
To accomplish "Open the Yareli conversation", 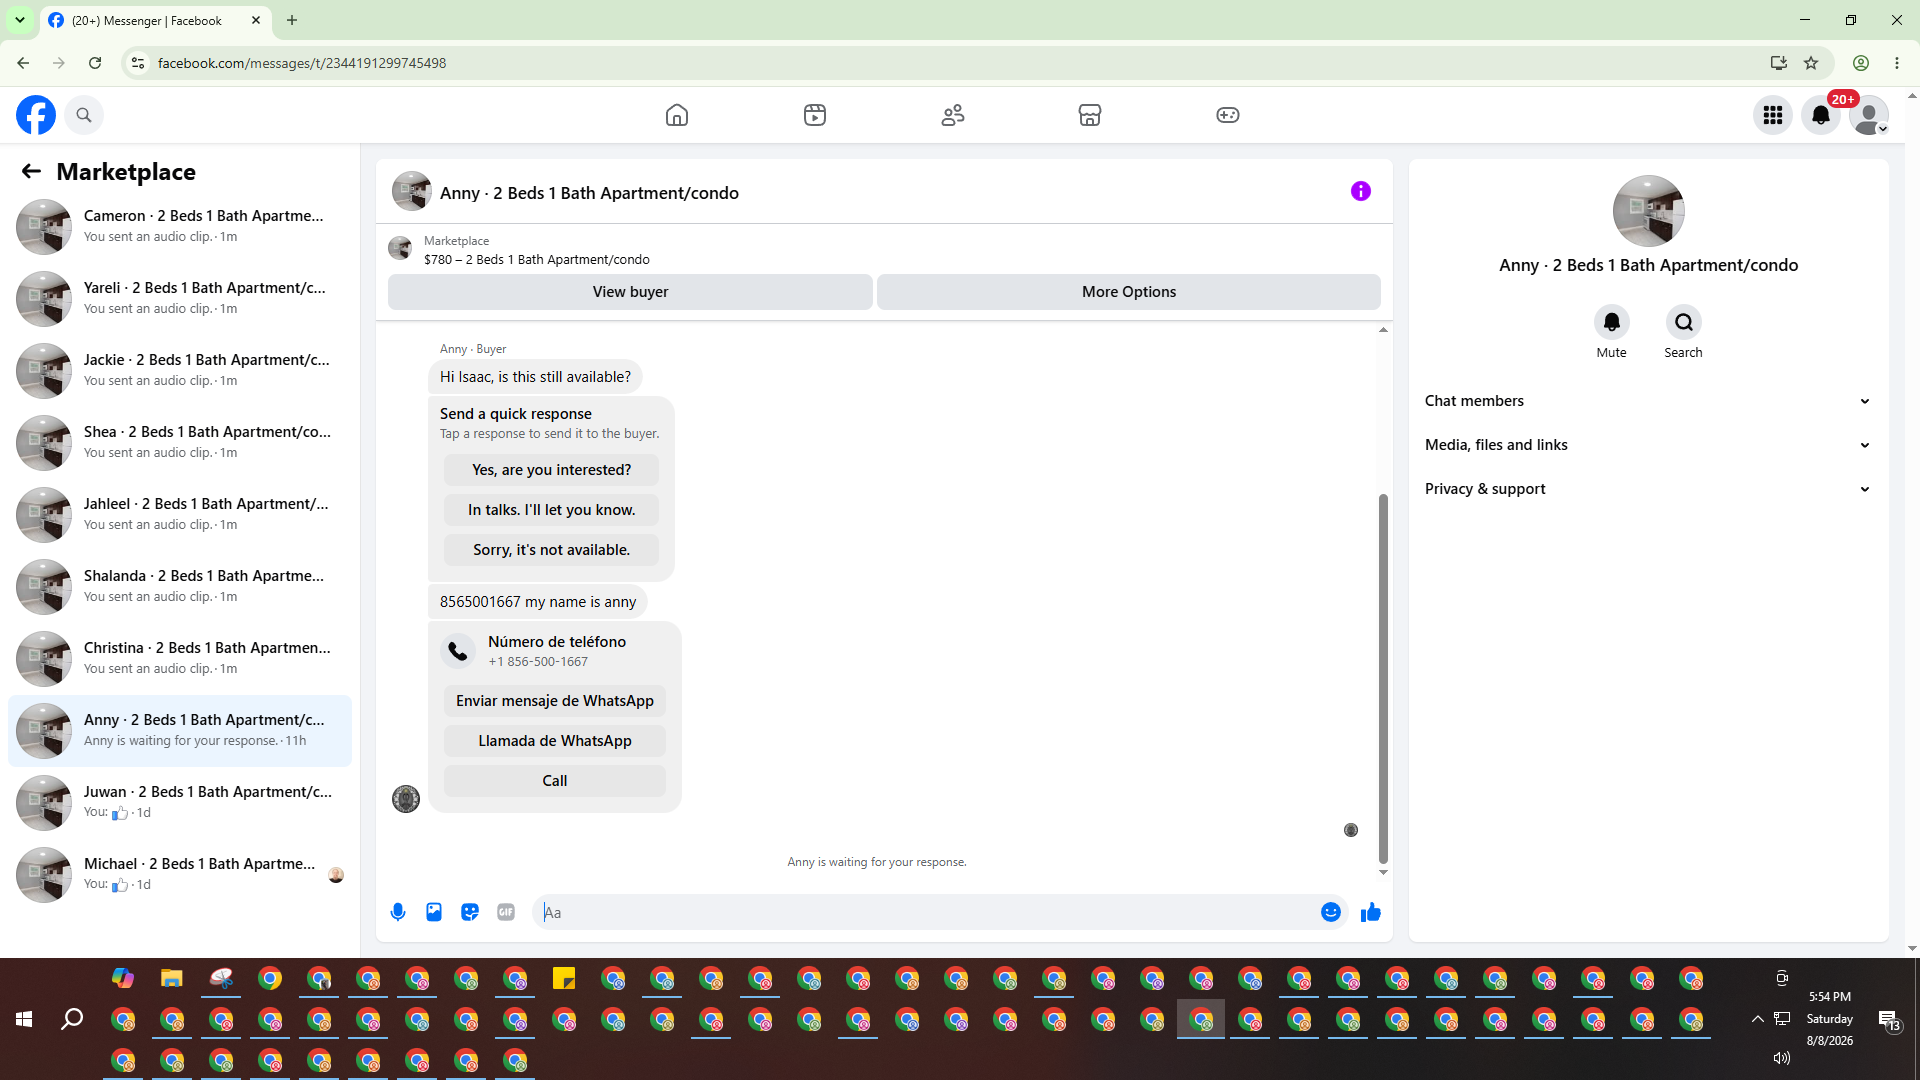I will 180,299.
